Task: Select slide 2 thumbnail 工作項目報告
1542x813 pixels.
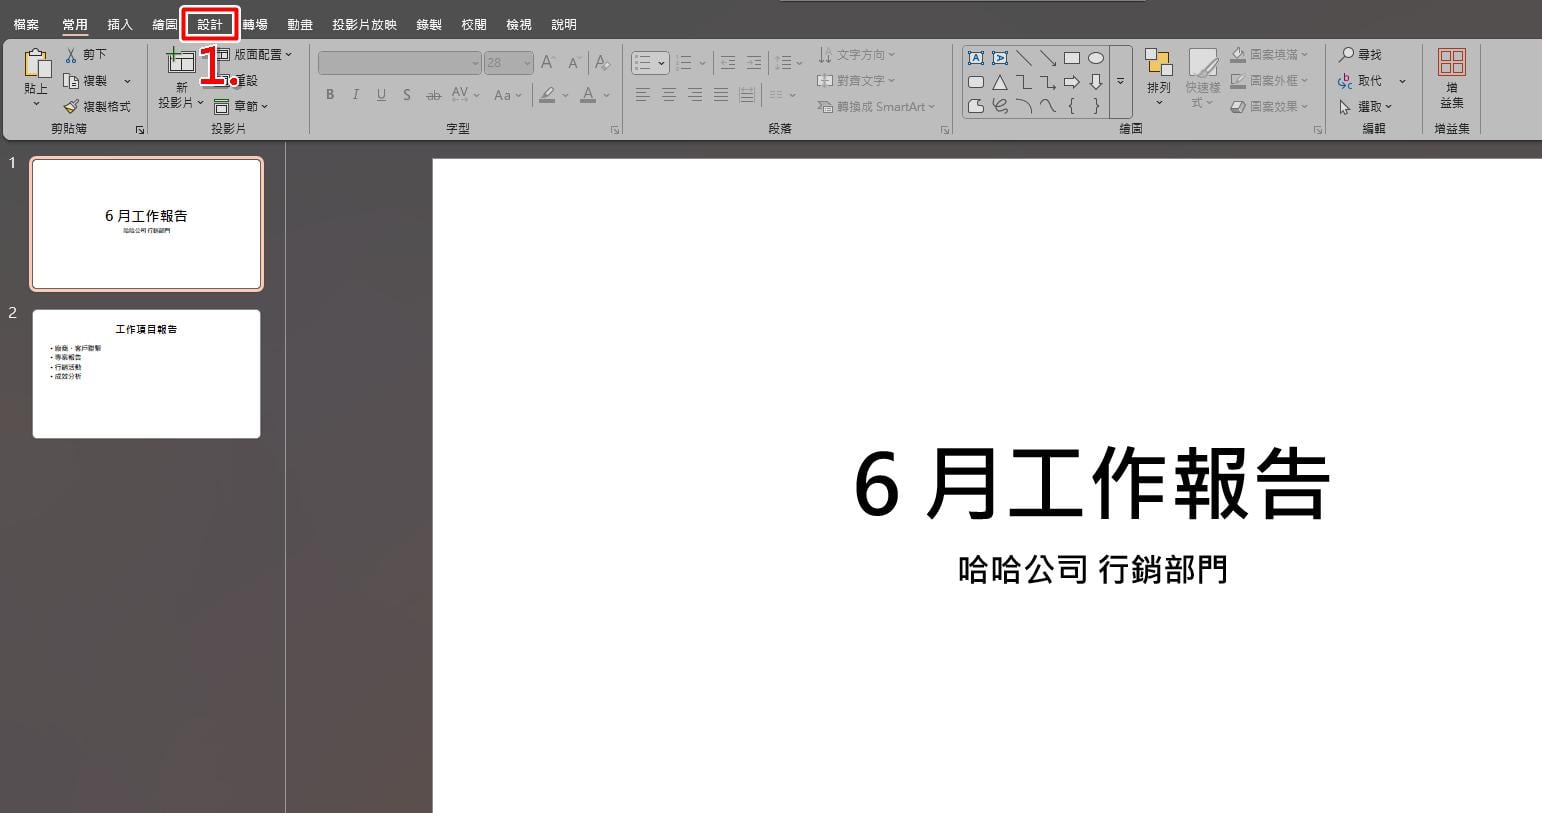Action: pos(147,374)
